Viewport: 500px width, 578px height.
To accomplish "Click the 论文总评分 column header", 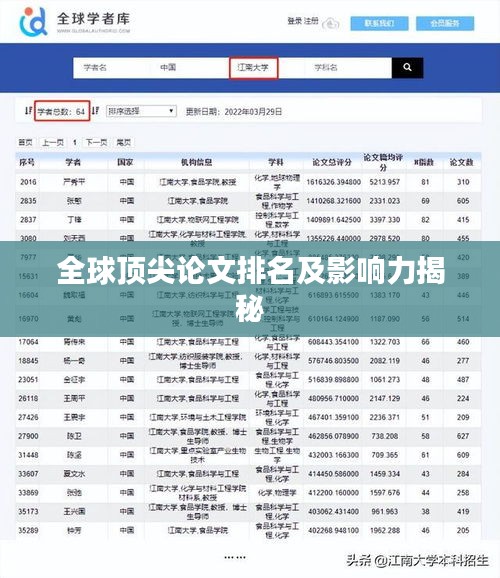I will (332, 162).
